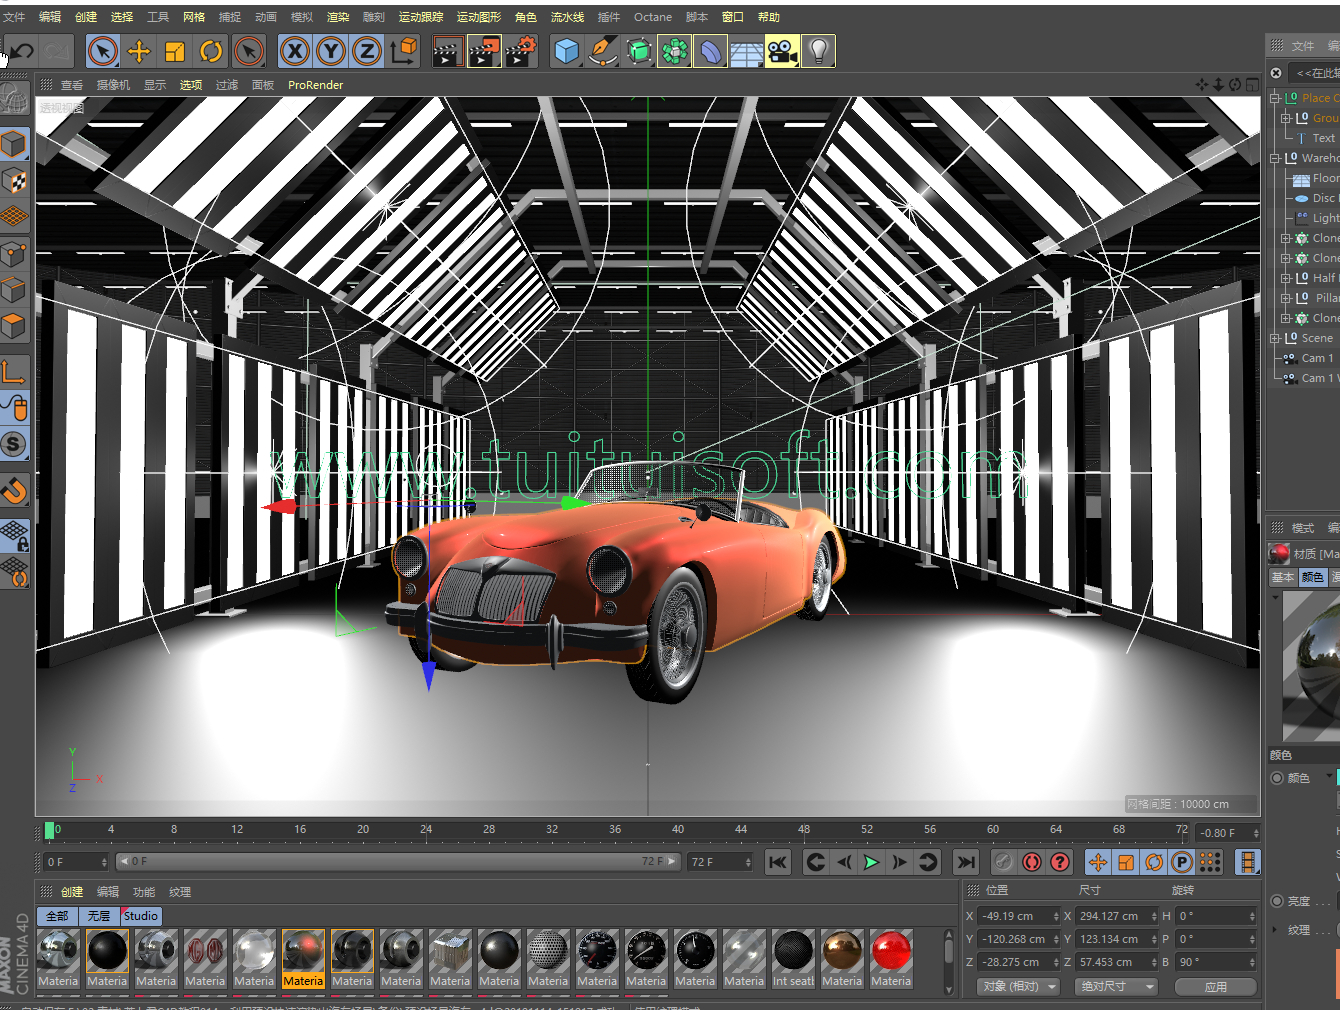Play the animation forward
Screen dimensions: 1340x1010
[x=871, y=862]
